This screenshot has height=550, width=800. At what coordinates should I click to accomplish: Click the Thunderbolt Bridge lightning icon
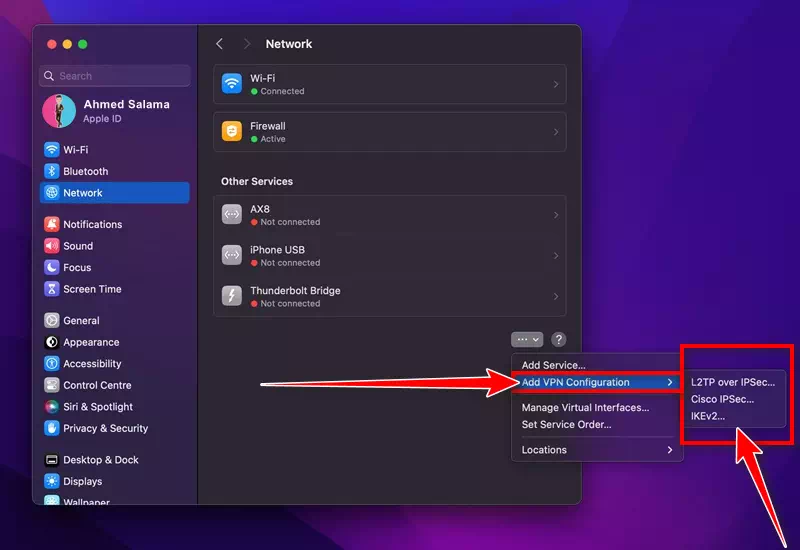(x=232, y=296)
